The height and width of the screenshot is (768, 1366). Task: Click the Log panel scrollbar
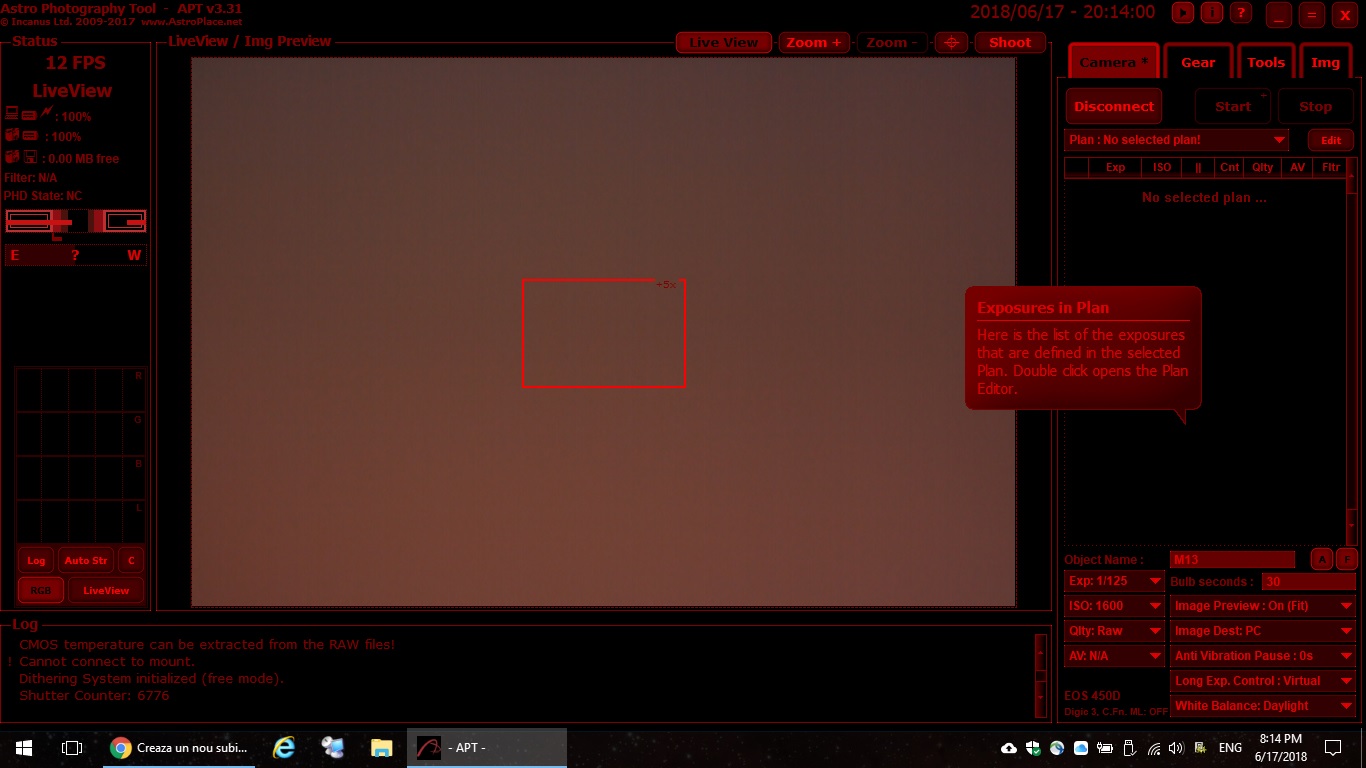click(x=1041, y=674)
